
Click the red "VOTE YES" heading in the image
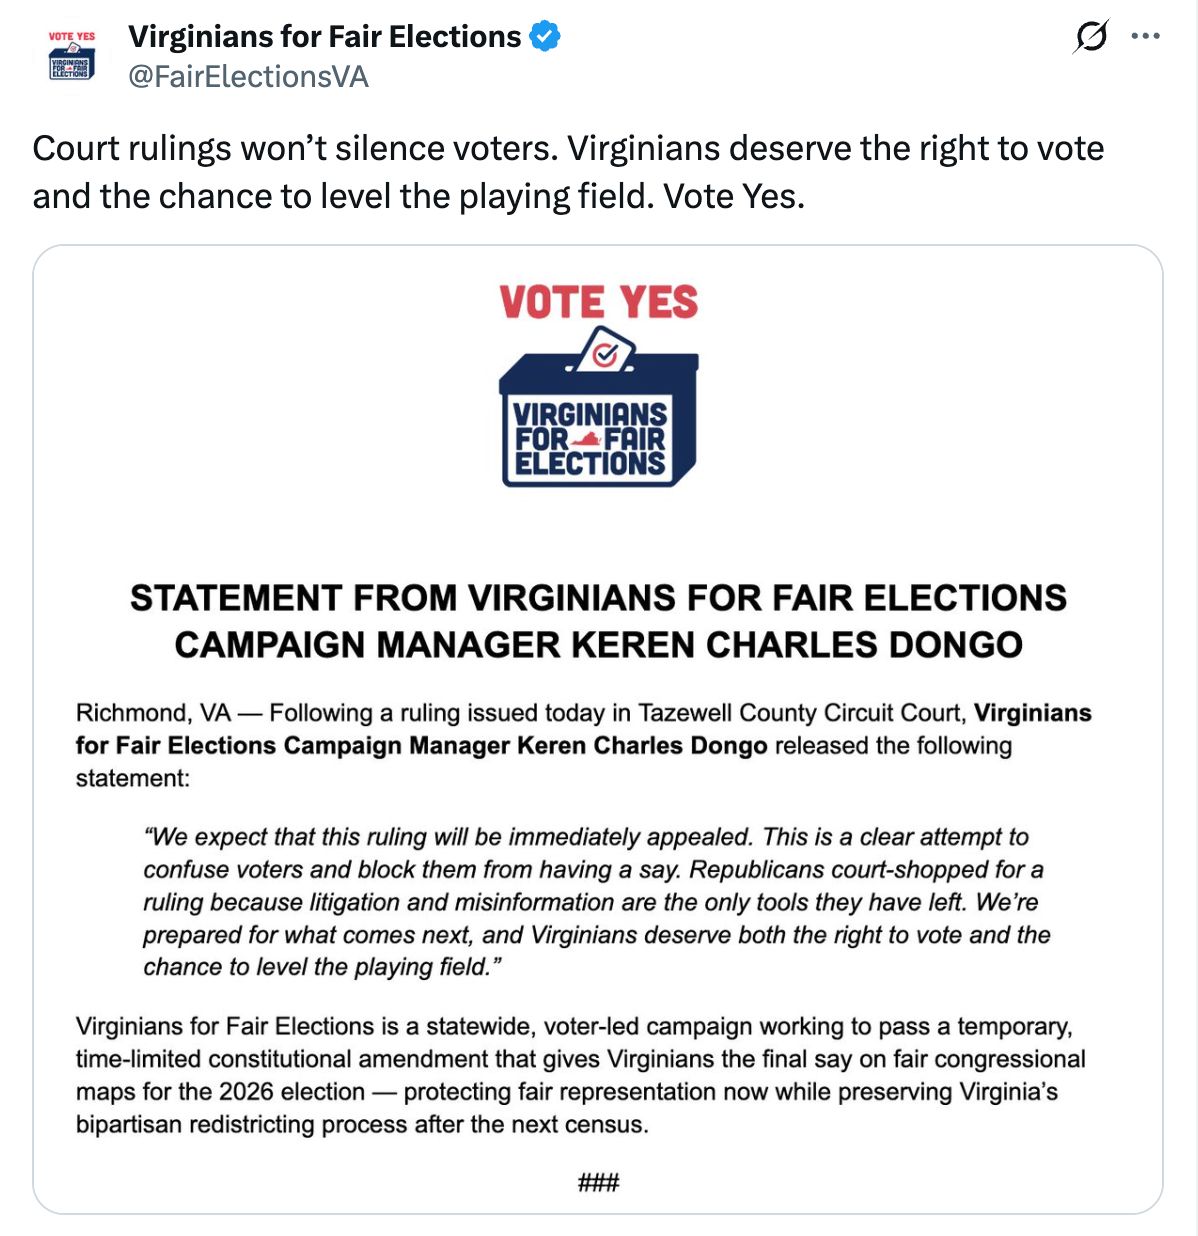coord(598,302)
